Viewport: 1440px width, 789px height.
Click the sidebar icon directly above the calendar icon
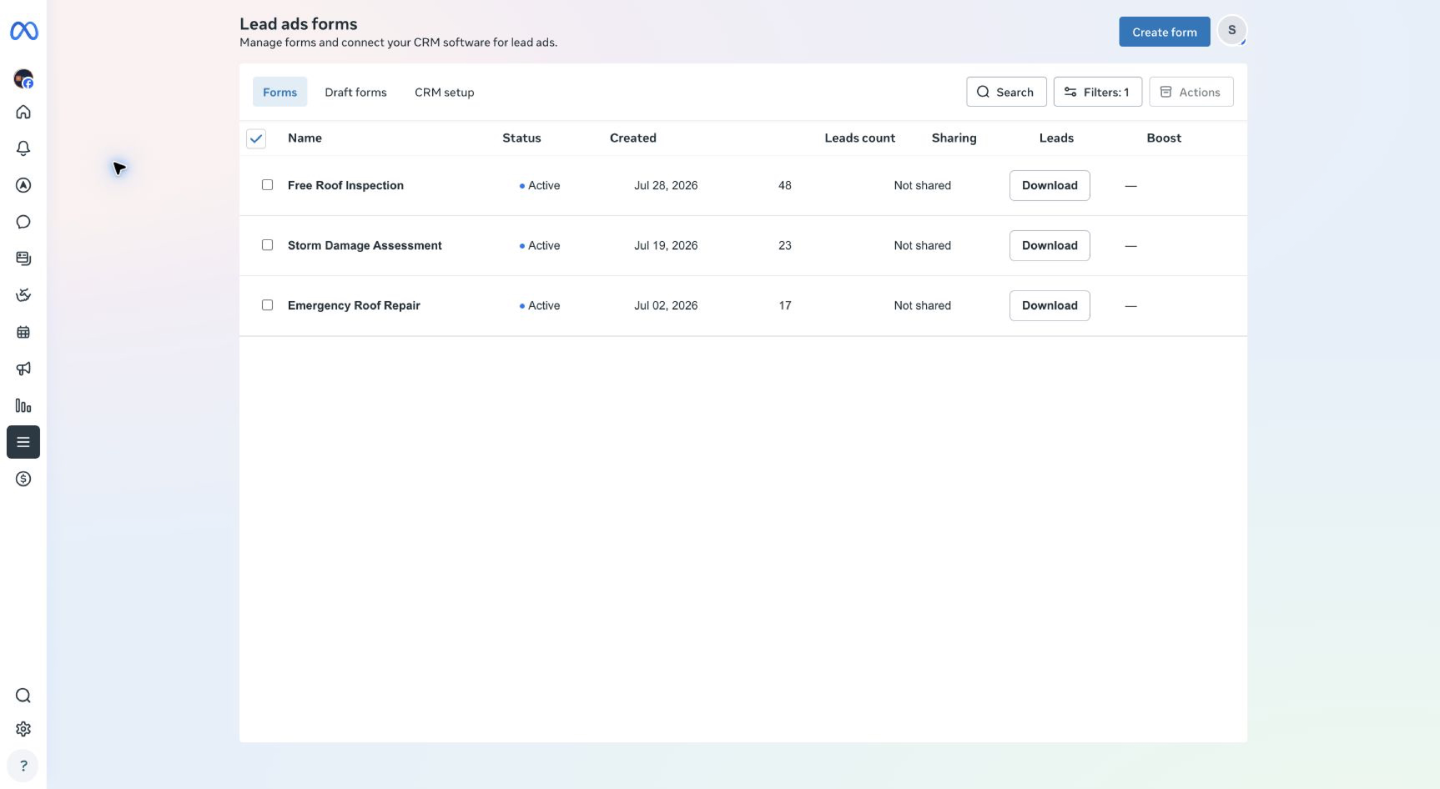pos(23,295)
